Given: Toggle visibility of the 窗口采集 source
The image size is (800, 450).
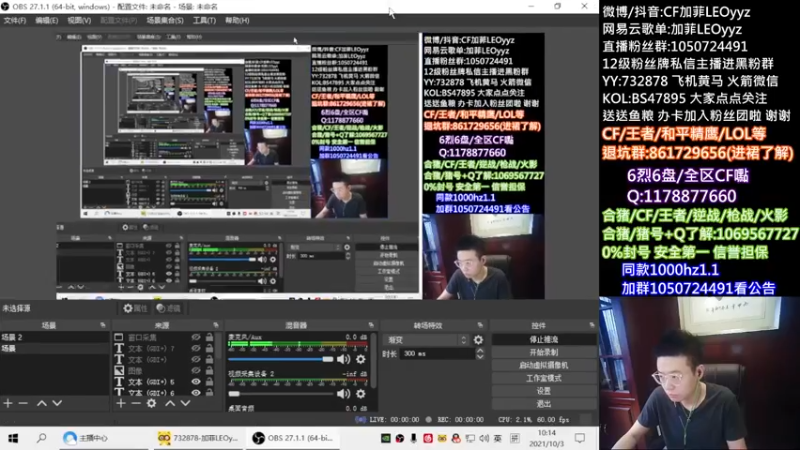Looking at the screenshot, I should 196,337.
